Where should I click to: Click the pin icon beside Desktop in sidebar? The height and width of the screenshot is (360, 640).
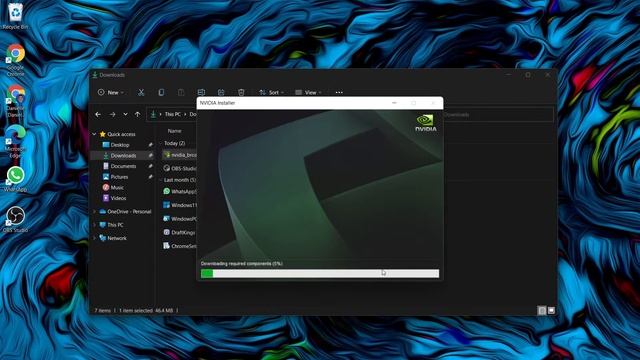pyautogui.click(x=150, y=145)
